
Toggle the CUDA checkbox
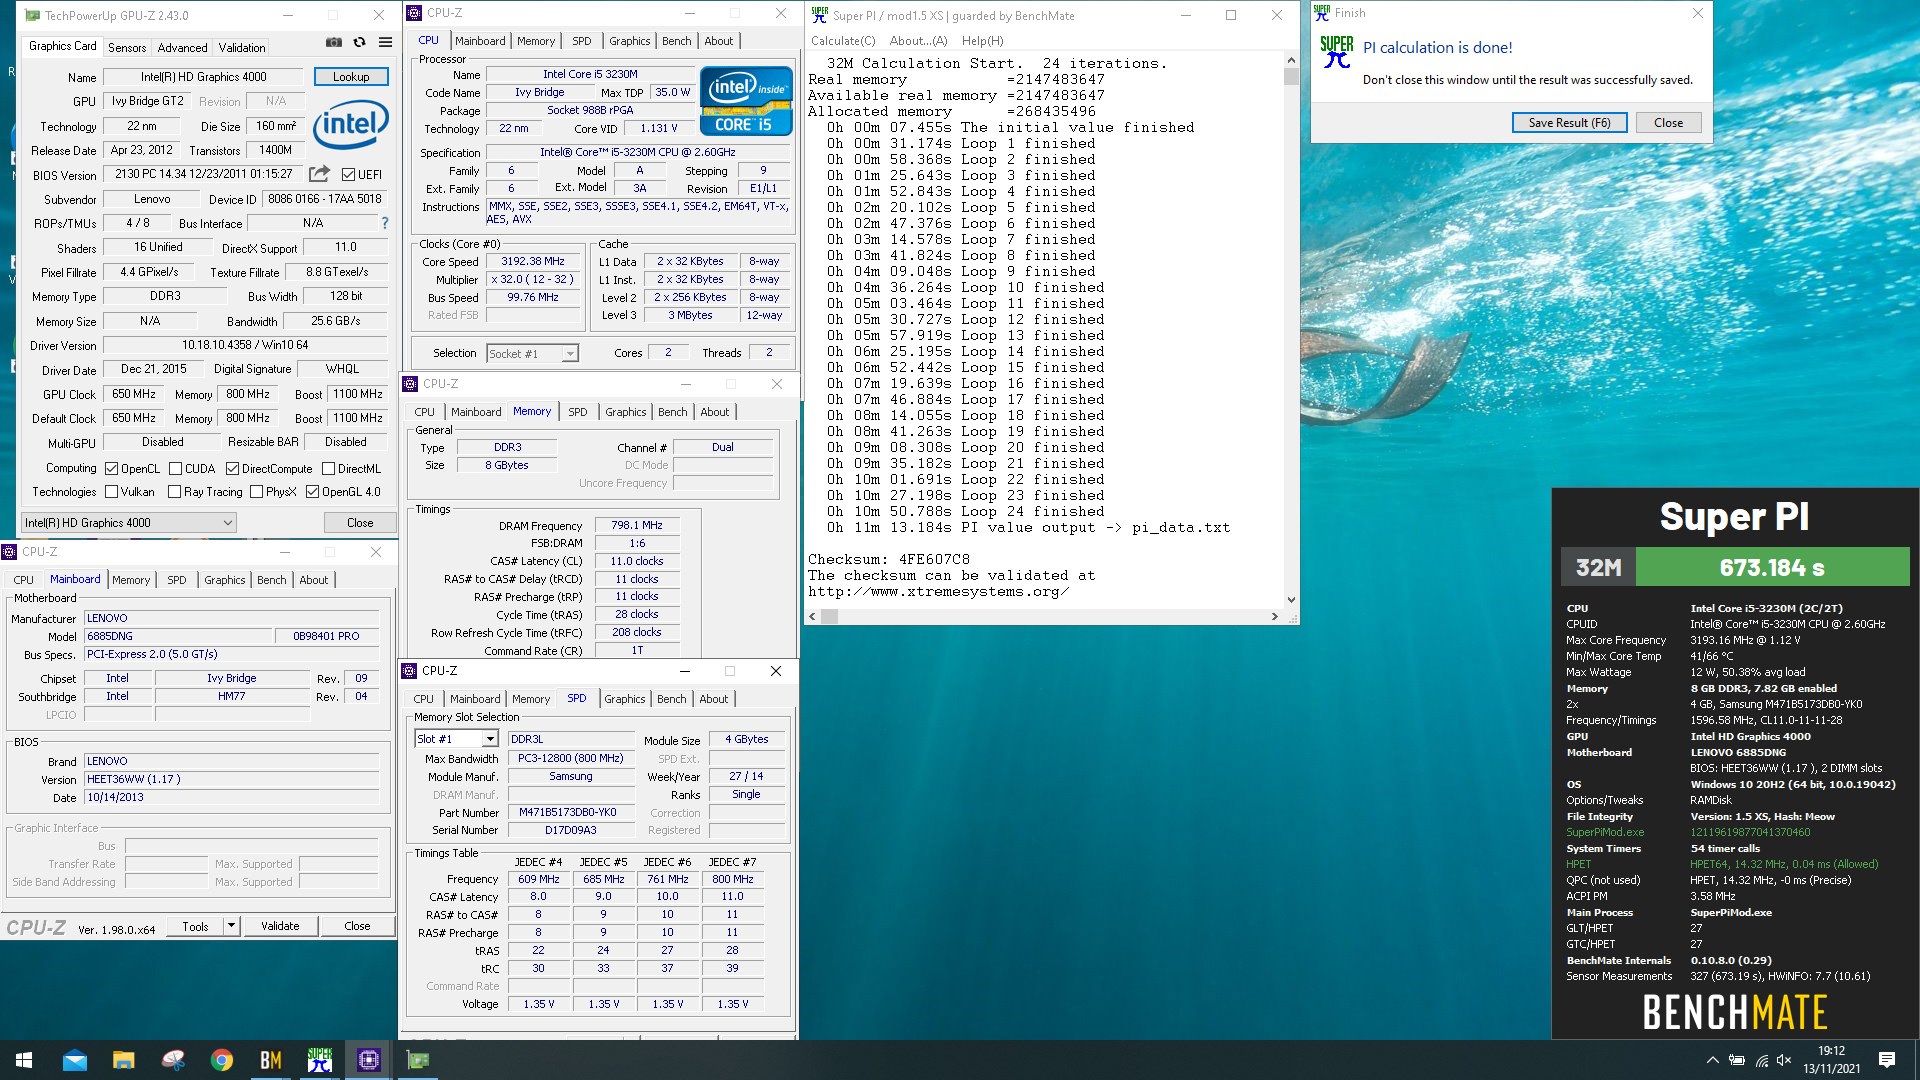pos(176,468)
